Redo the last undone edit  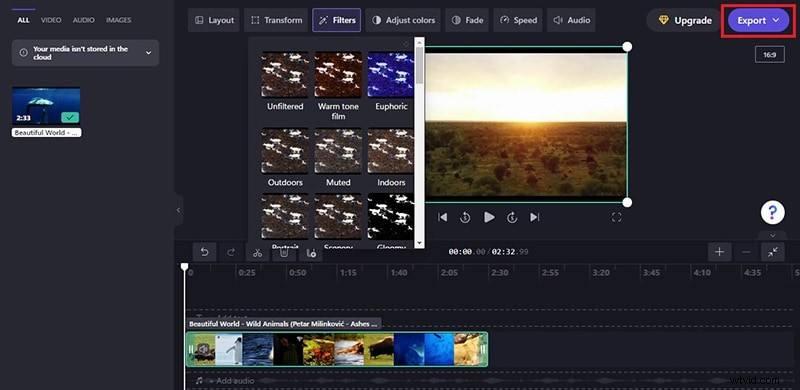pos(231,252)
